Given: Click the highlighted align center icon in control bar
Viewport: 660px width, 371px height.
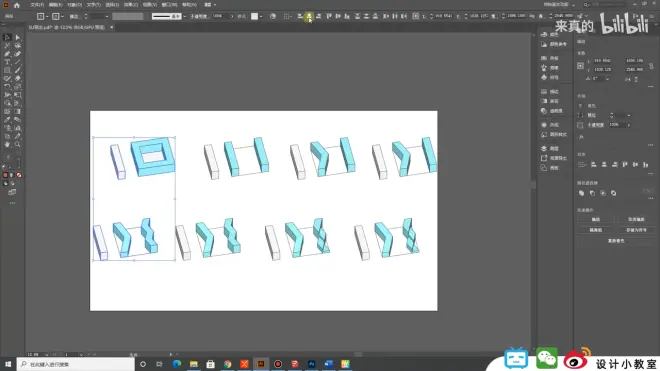Looking at the screenshot, I should [x=309, y=16].
